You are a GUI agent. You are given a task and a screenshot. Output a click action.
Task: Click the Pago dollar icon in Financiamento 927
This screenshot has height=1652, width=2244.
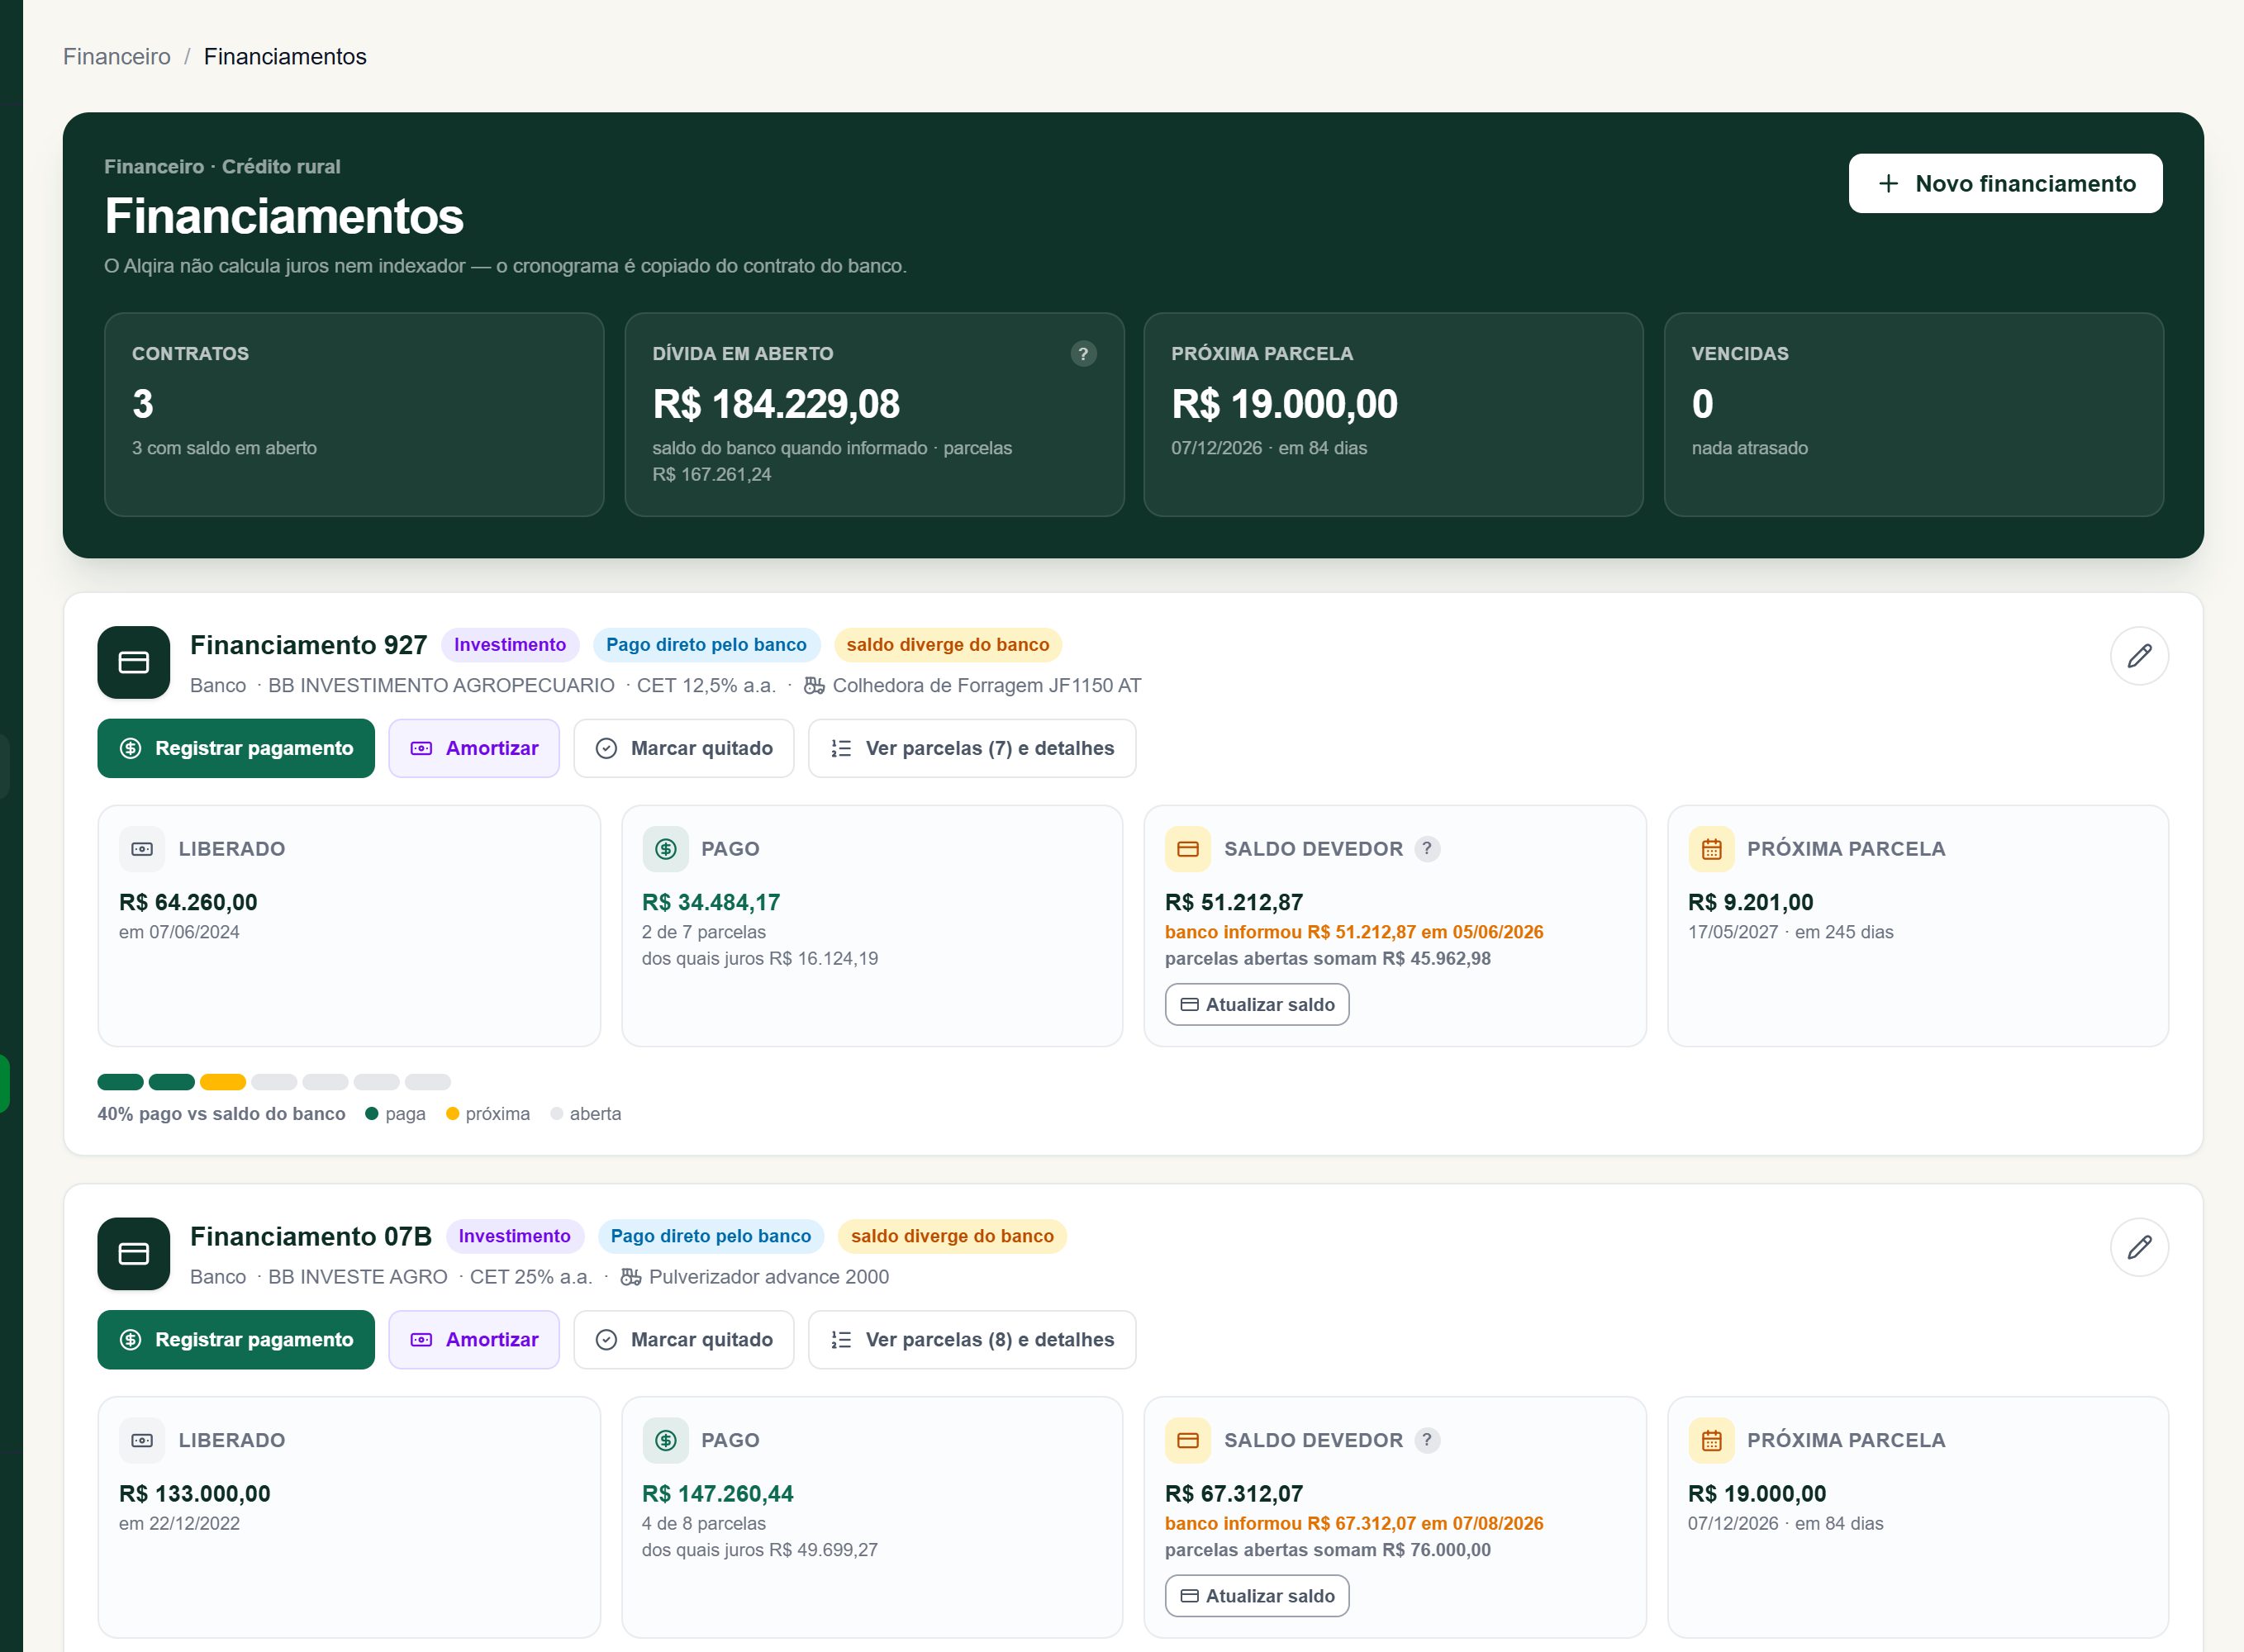[665, 849]
